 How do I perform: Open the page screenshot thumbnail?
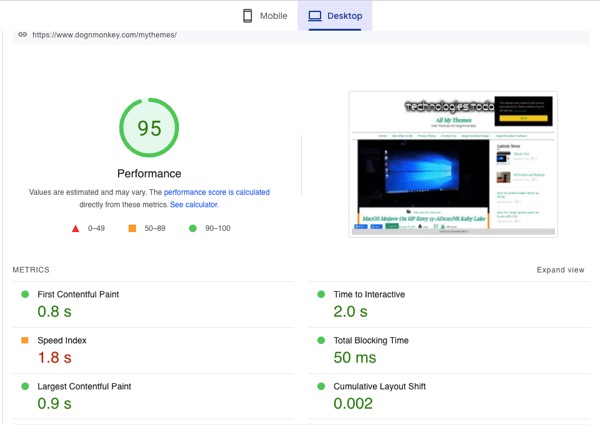(x=452, y=164)
